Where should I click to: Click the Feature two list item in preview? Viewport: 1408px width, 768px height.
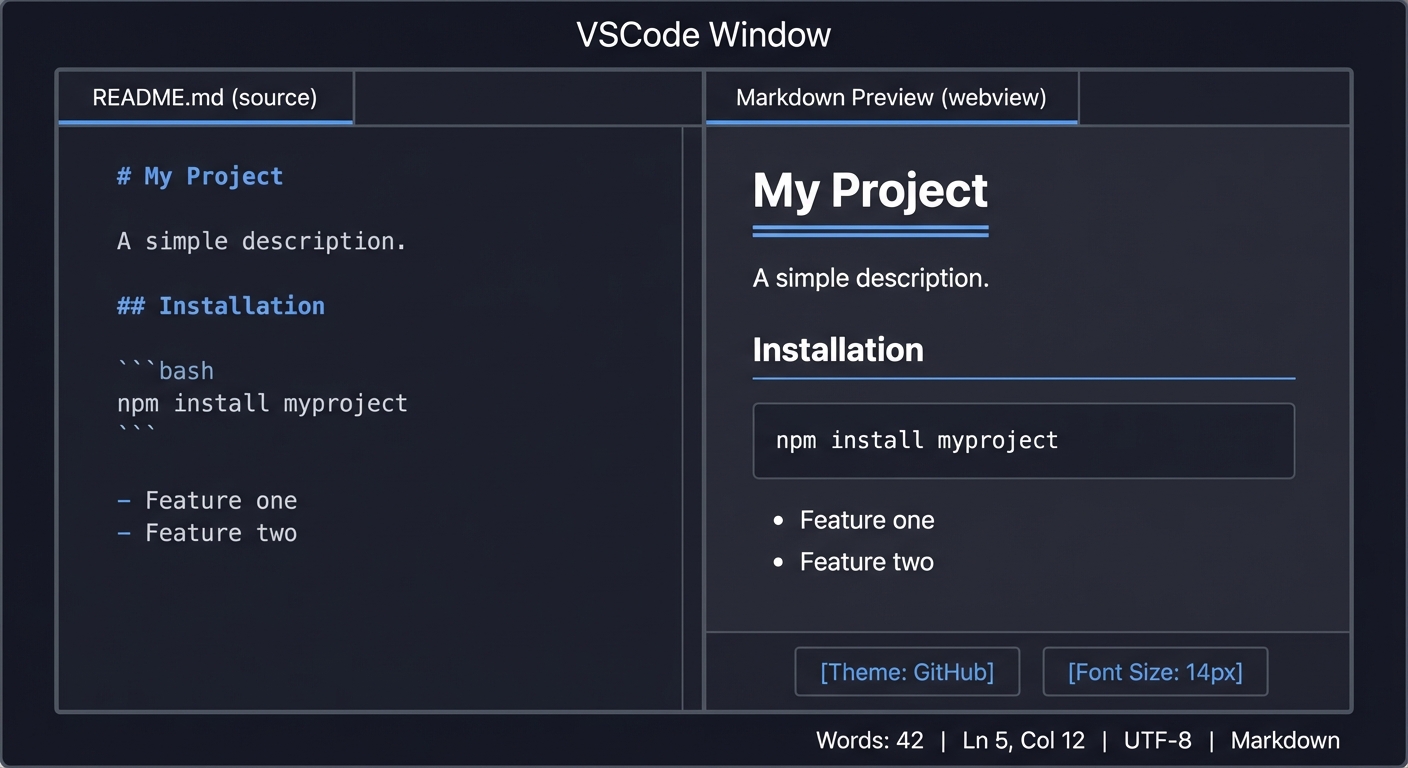click(x=866, y=561)
